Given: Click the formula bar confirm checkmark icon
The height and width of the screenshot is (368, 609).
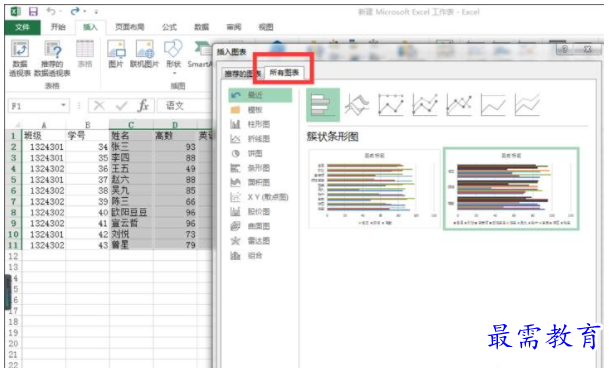Looking at the screenshot, I should [x=122, y=106].
